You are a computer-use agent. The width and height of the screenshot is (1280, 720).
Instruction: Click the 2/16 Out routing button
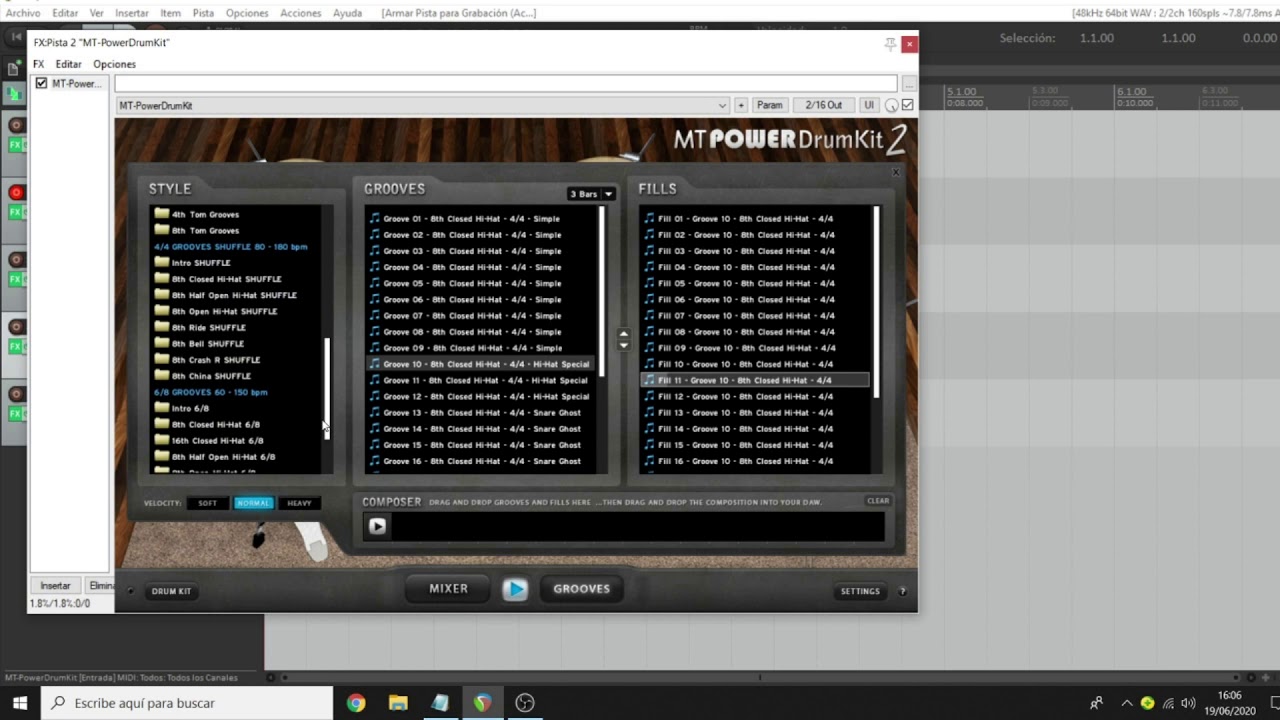[824, 105]
